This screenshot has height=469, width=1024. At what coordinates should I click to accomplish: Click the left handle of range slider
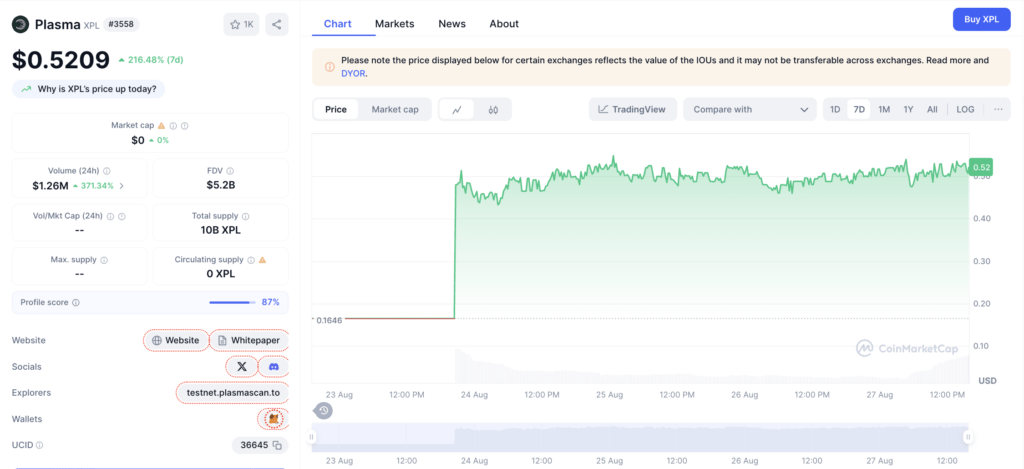[312, 436]
